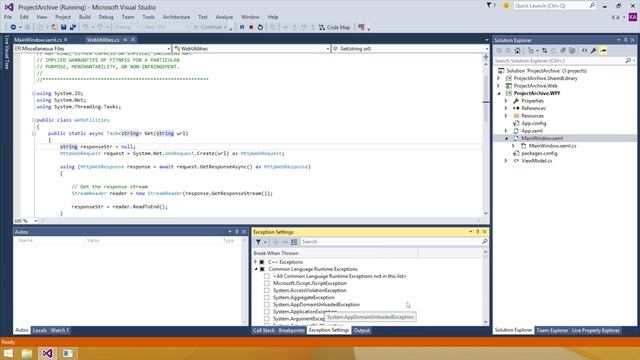The height and width of the screenshot is (360, 640).
Task: Switch to the Breakpoints tab
Action: (x=291, y=330)
